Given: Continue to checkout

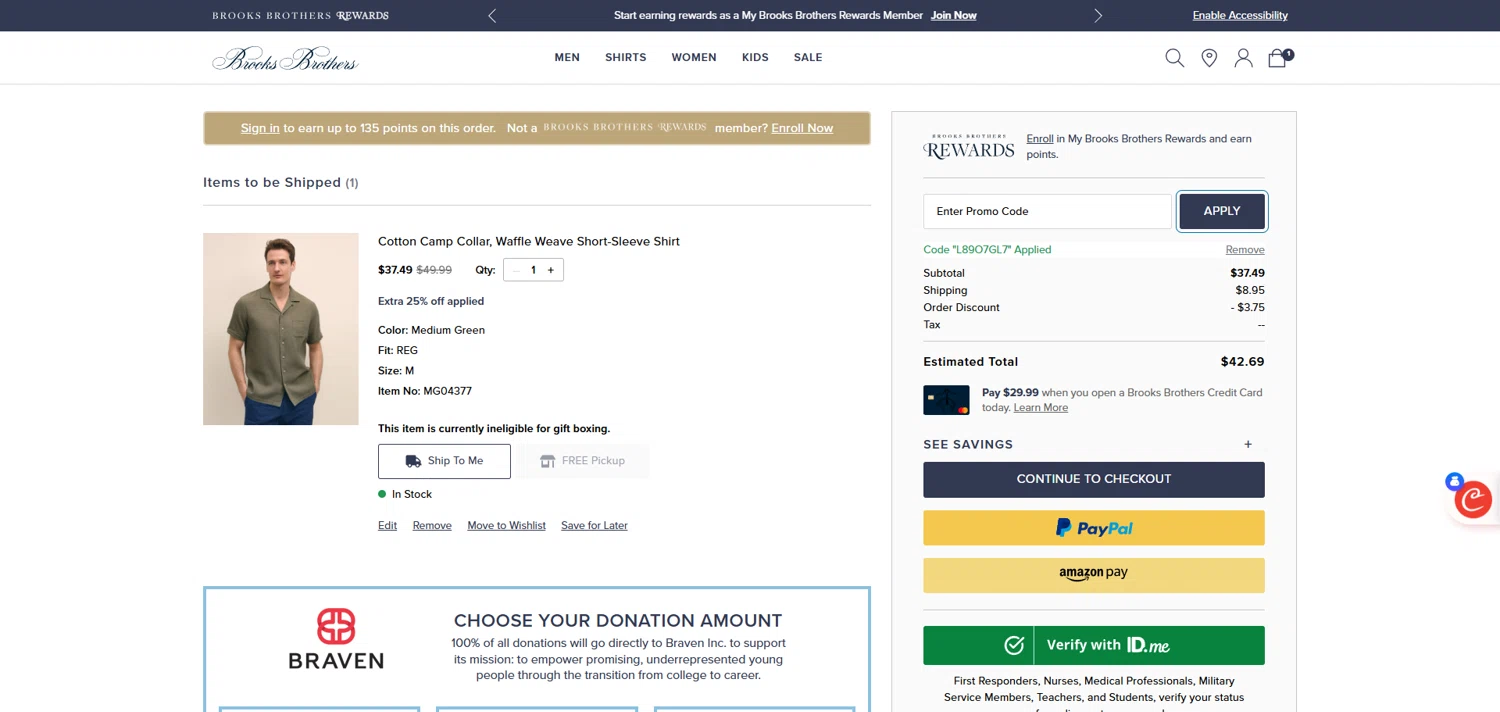Looking at the screenshot, I should (1093, 480).
